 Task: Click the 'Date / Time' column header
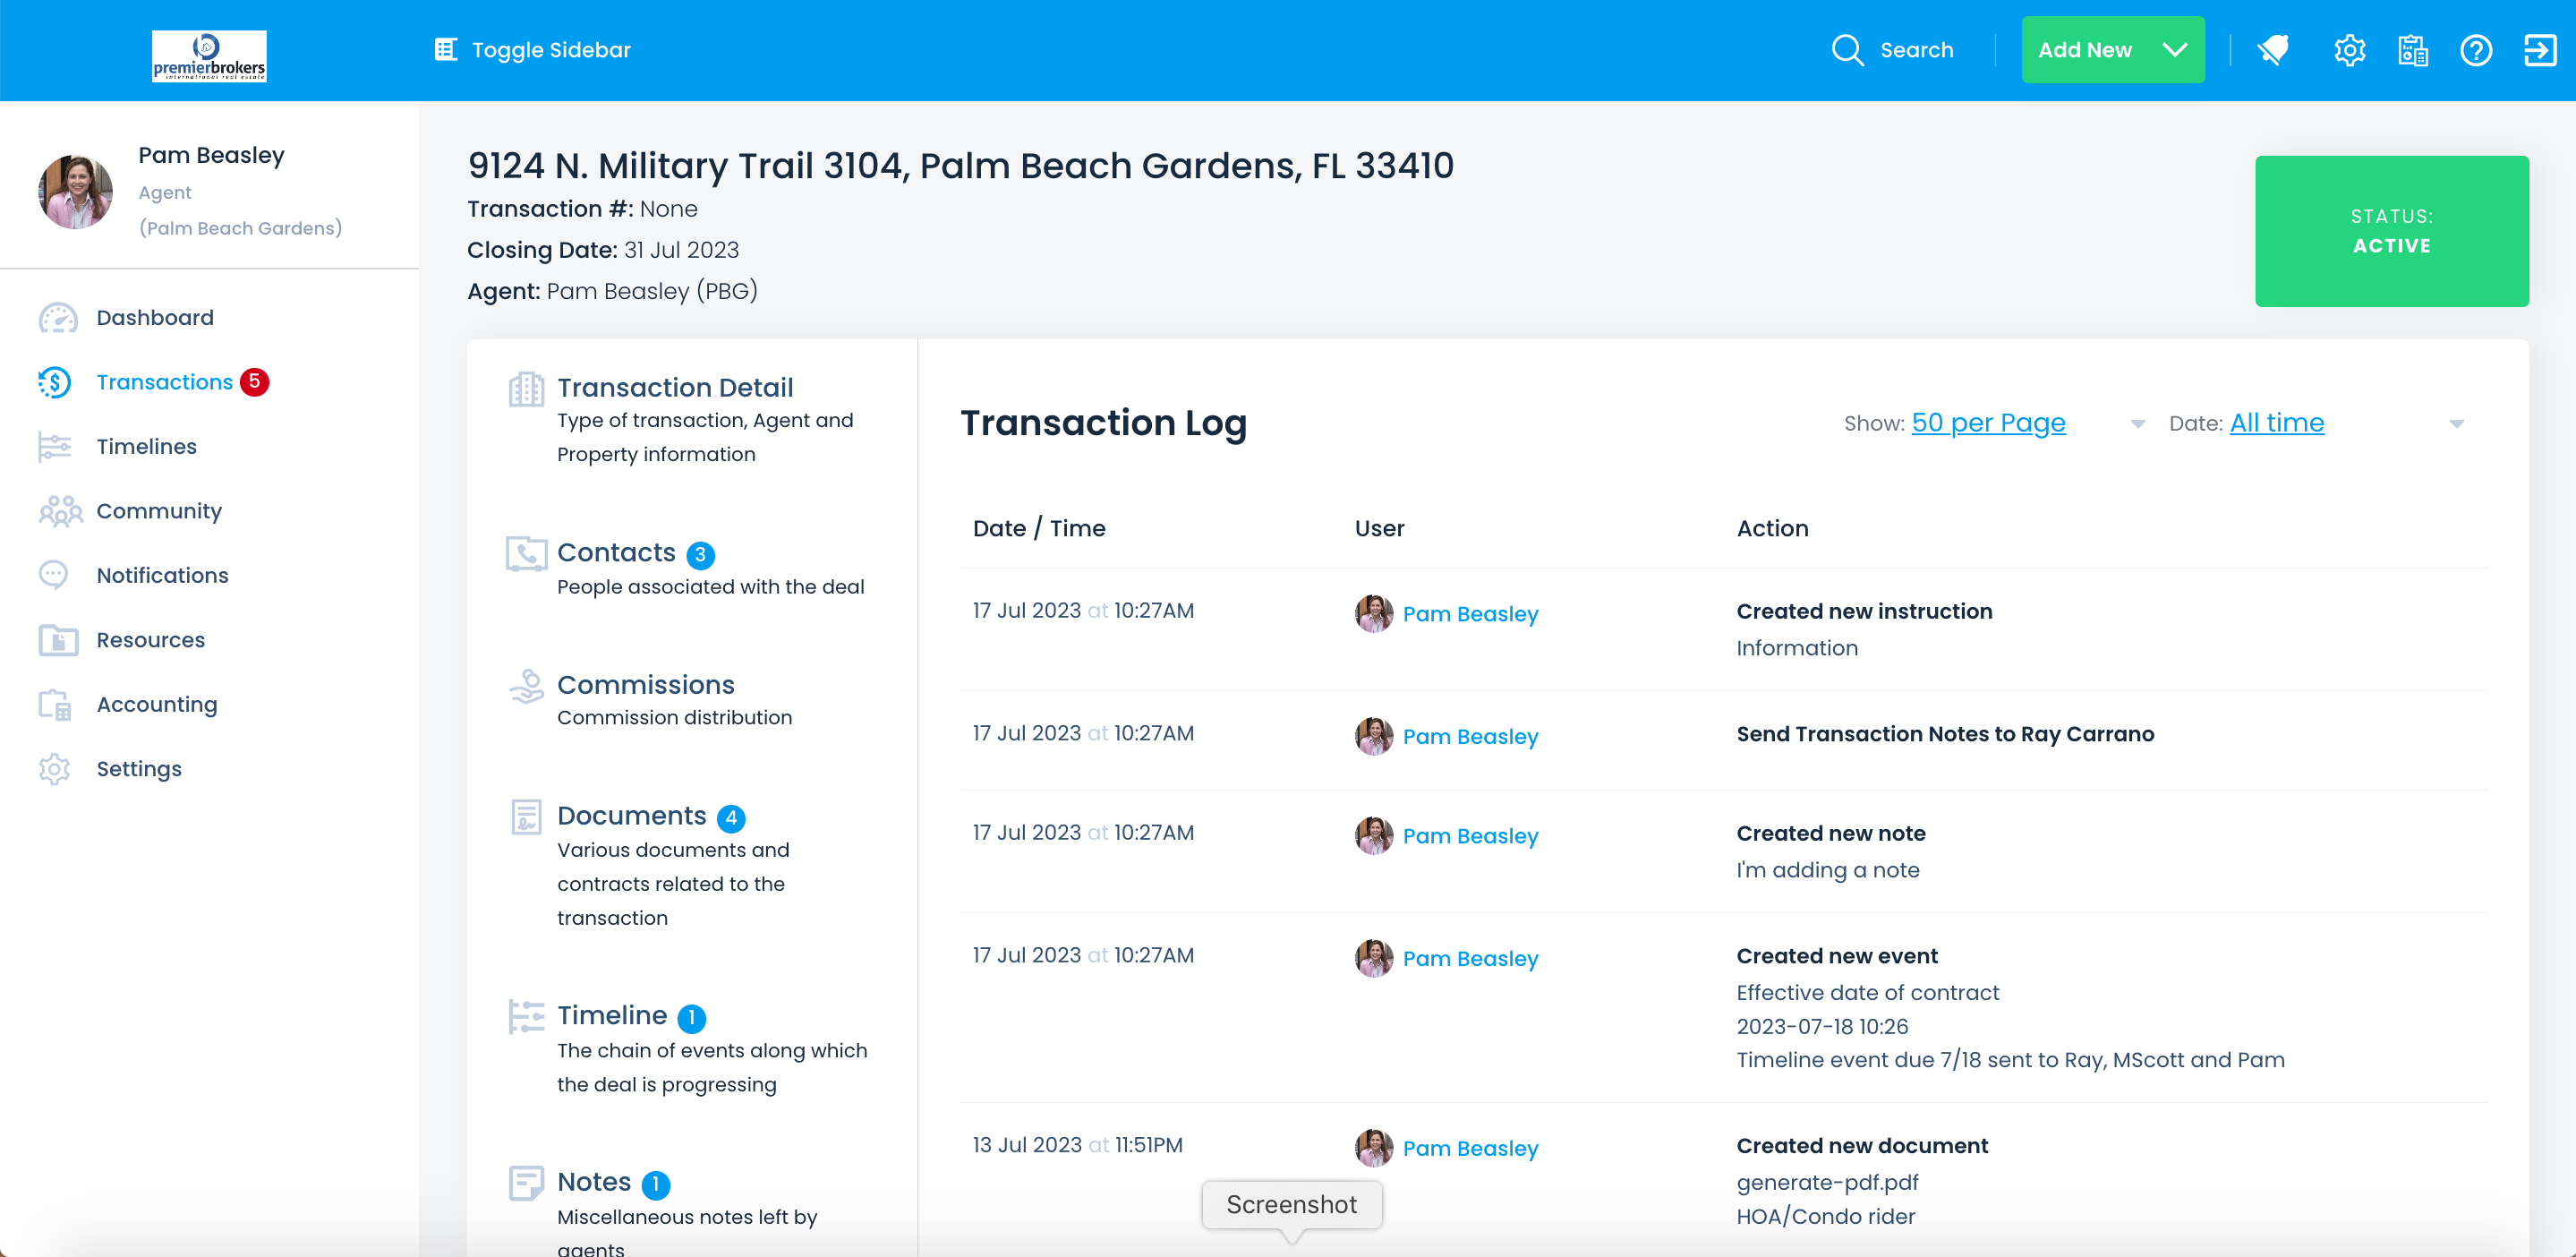coord(1039,528)
